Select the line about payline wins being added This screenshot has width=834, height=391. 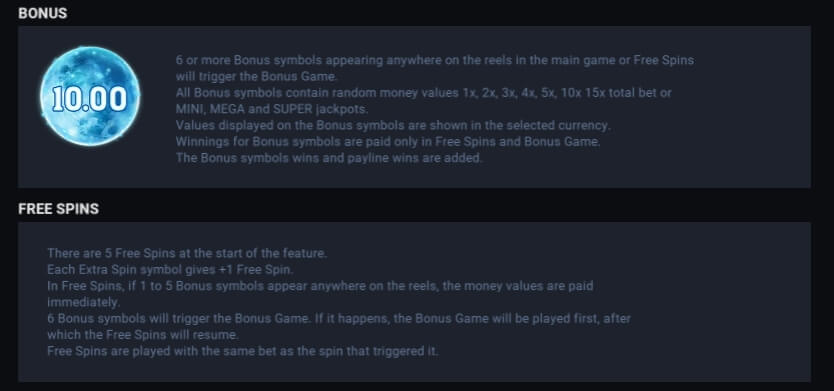tap(329, 158)
